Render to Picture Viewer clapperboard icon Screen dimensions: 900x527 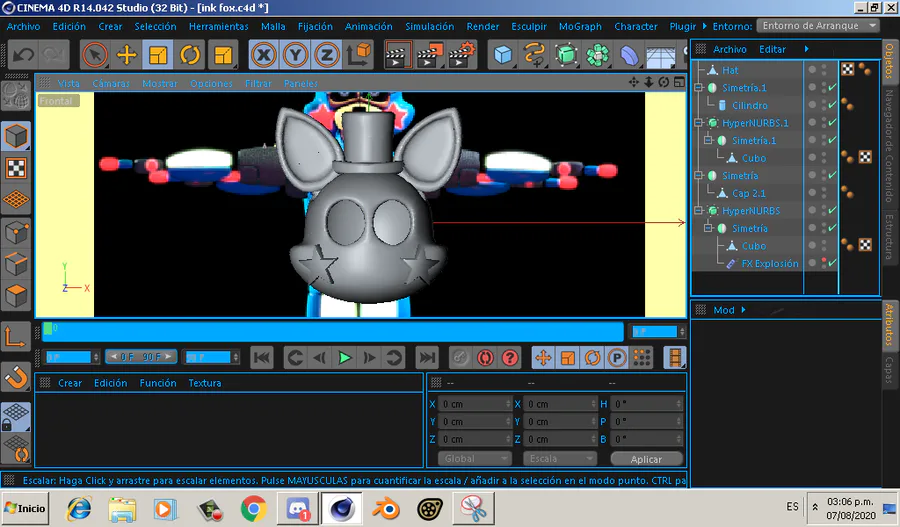pos(430,55)
